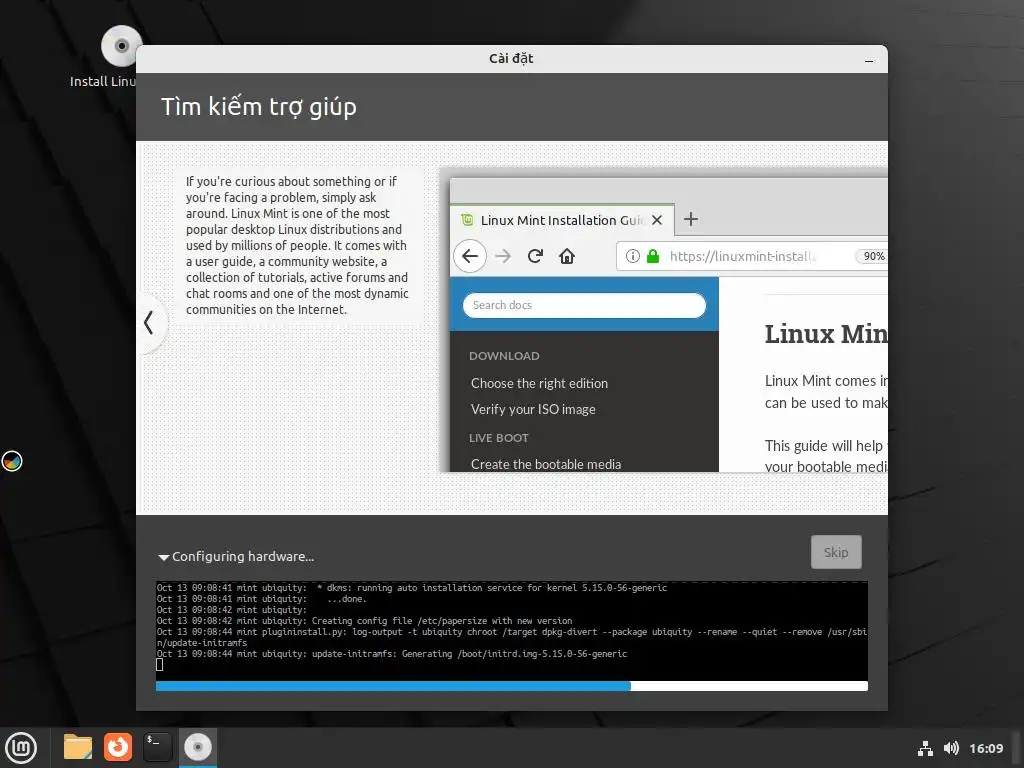Click the 'Cài đặt' window title
Image resolution: width=1024 pixels, height=768 pixels.
[511, 59]
